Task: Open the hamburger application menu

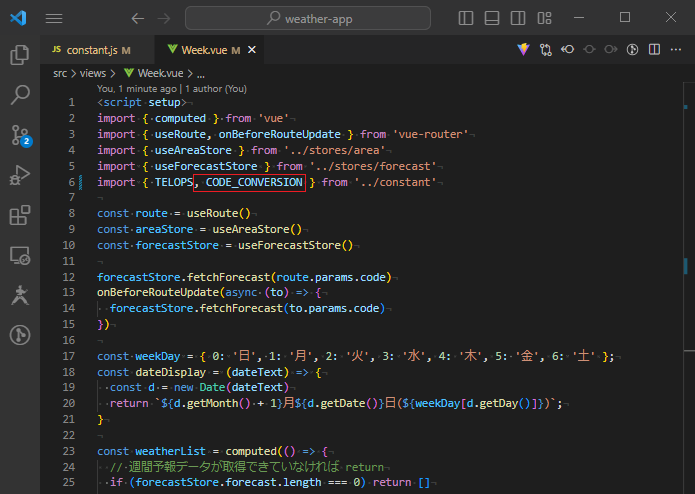Action: (54, 18)
